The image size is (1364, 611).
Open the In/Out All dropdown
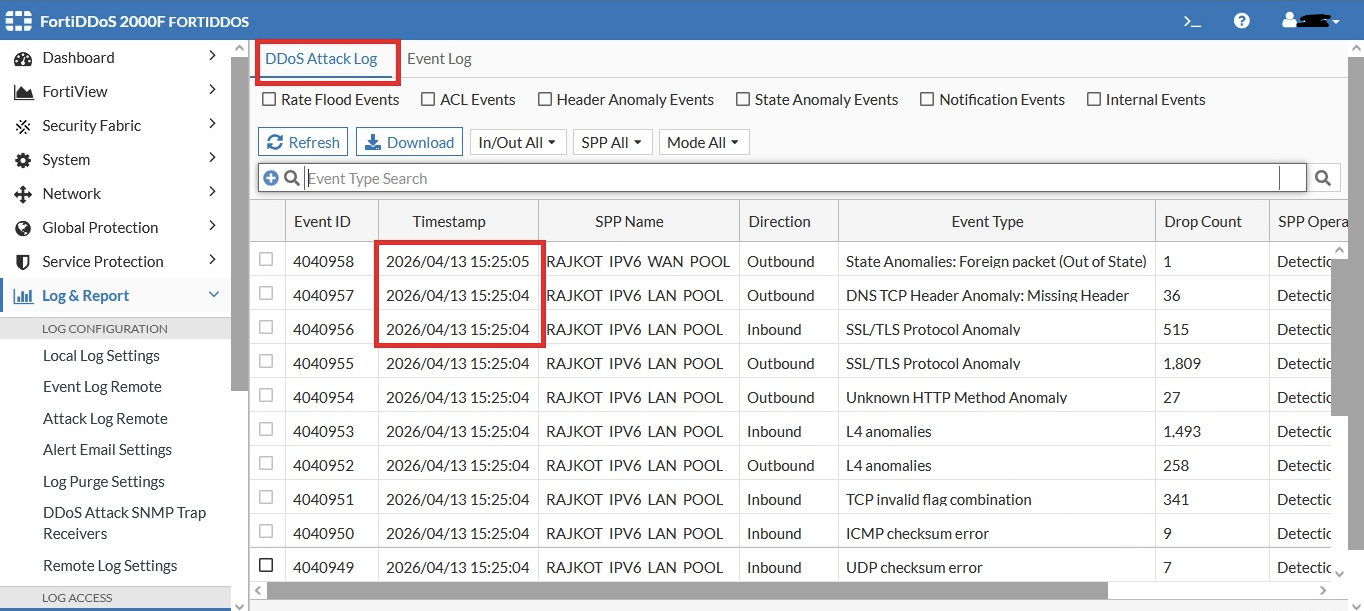[518, 142]
